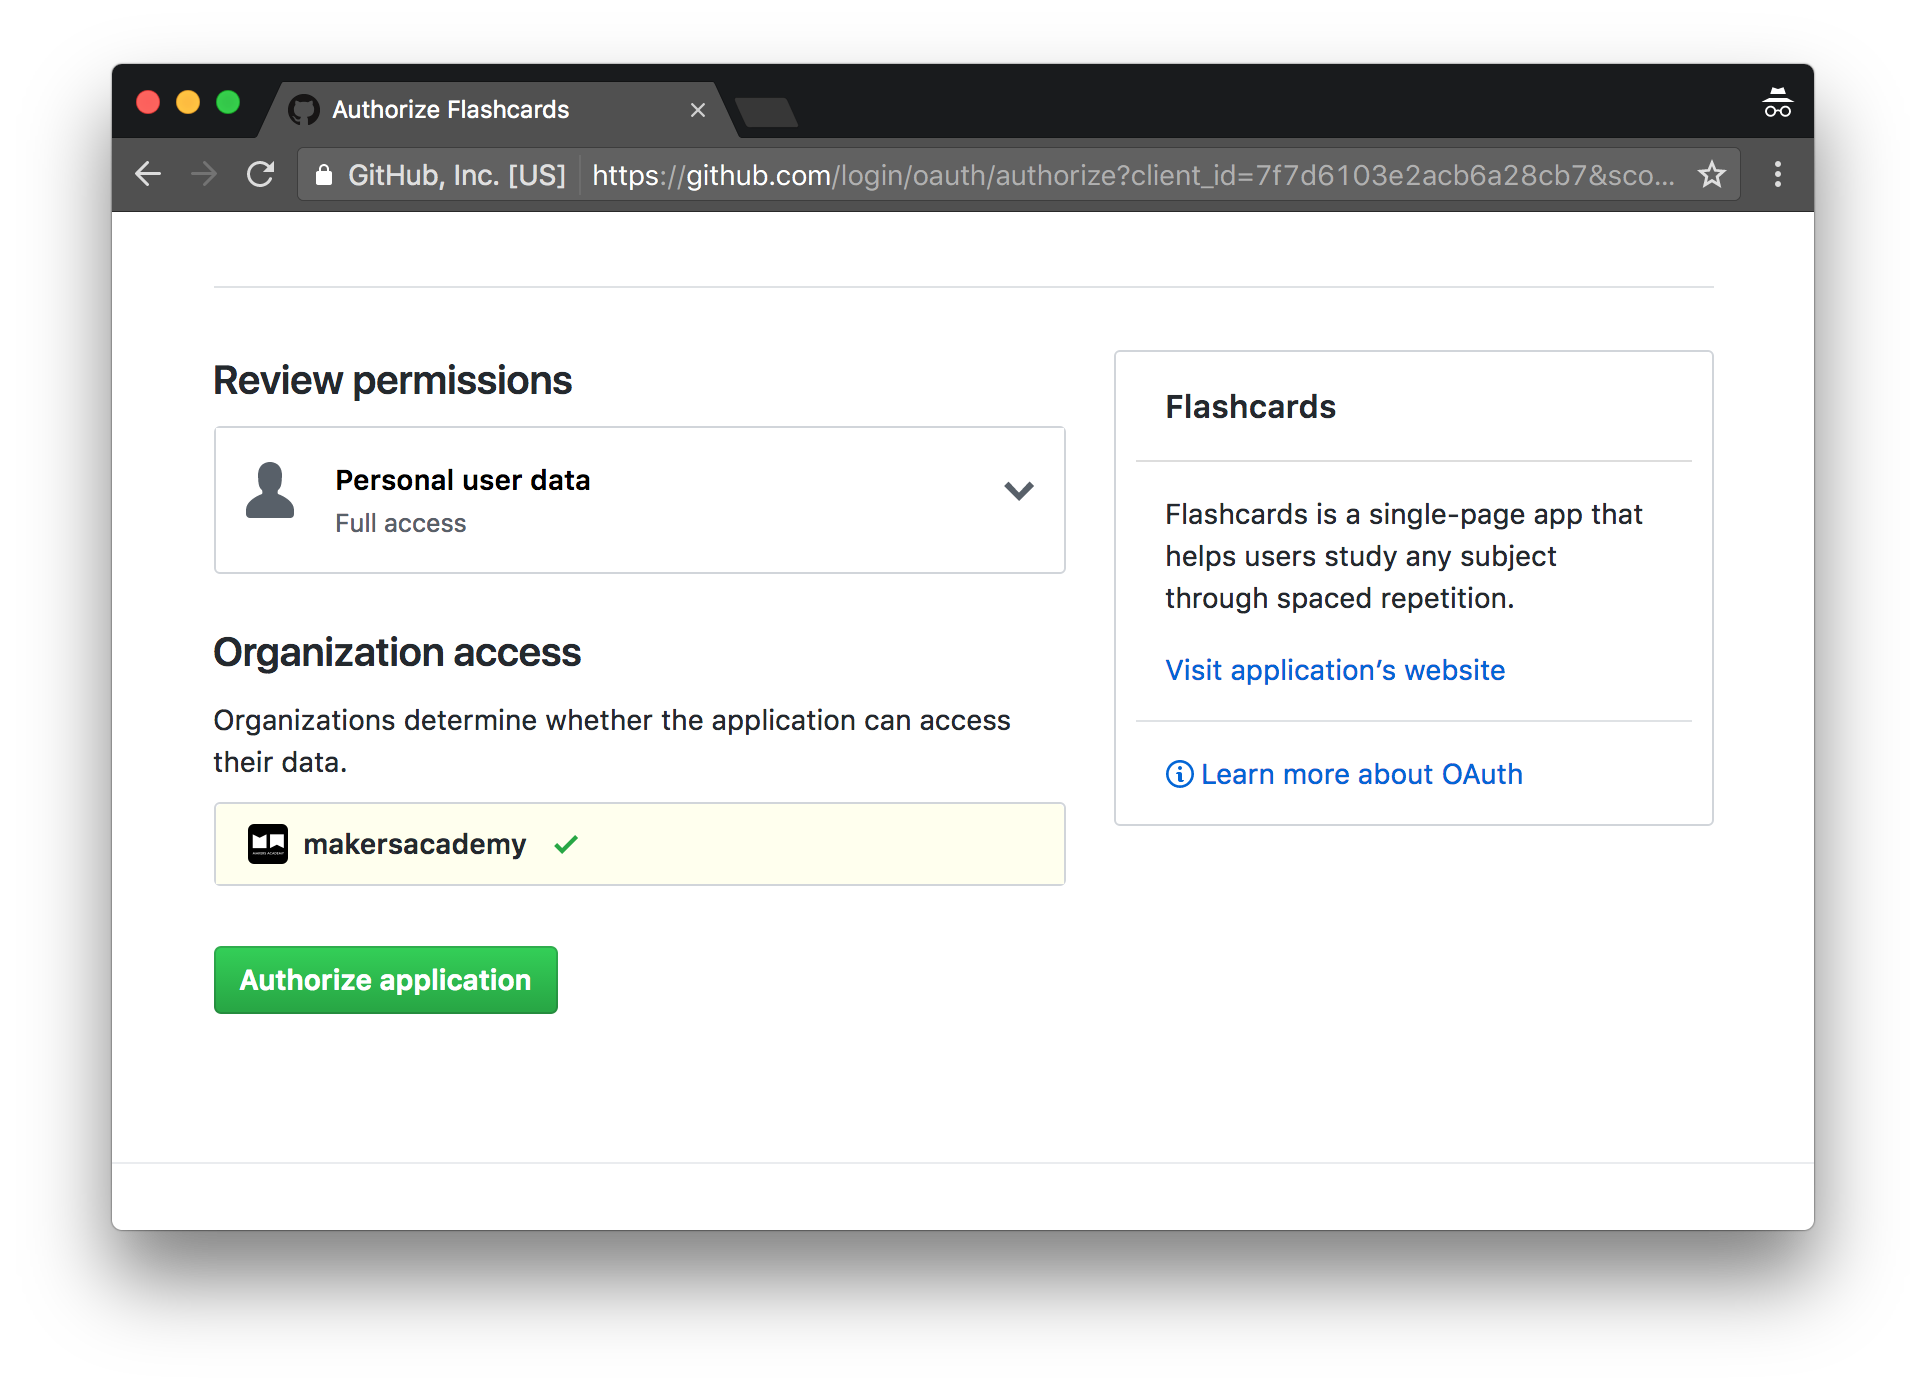The image size is (1926, 1390).
Task: Click the Flashcards app title
Action: 1250,407
